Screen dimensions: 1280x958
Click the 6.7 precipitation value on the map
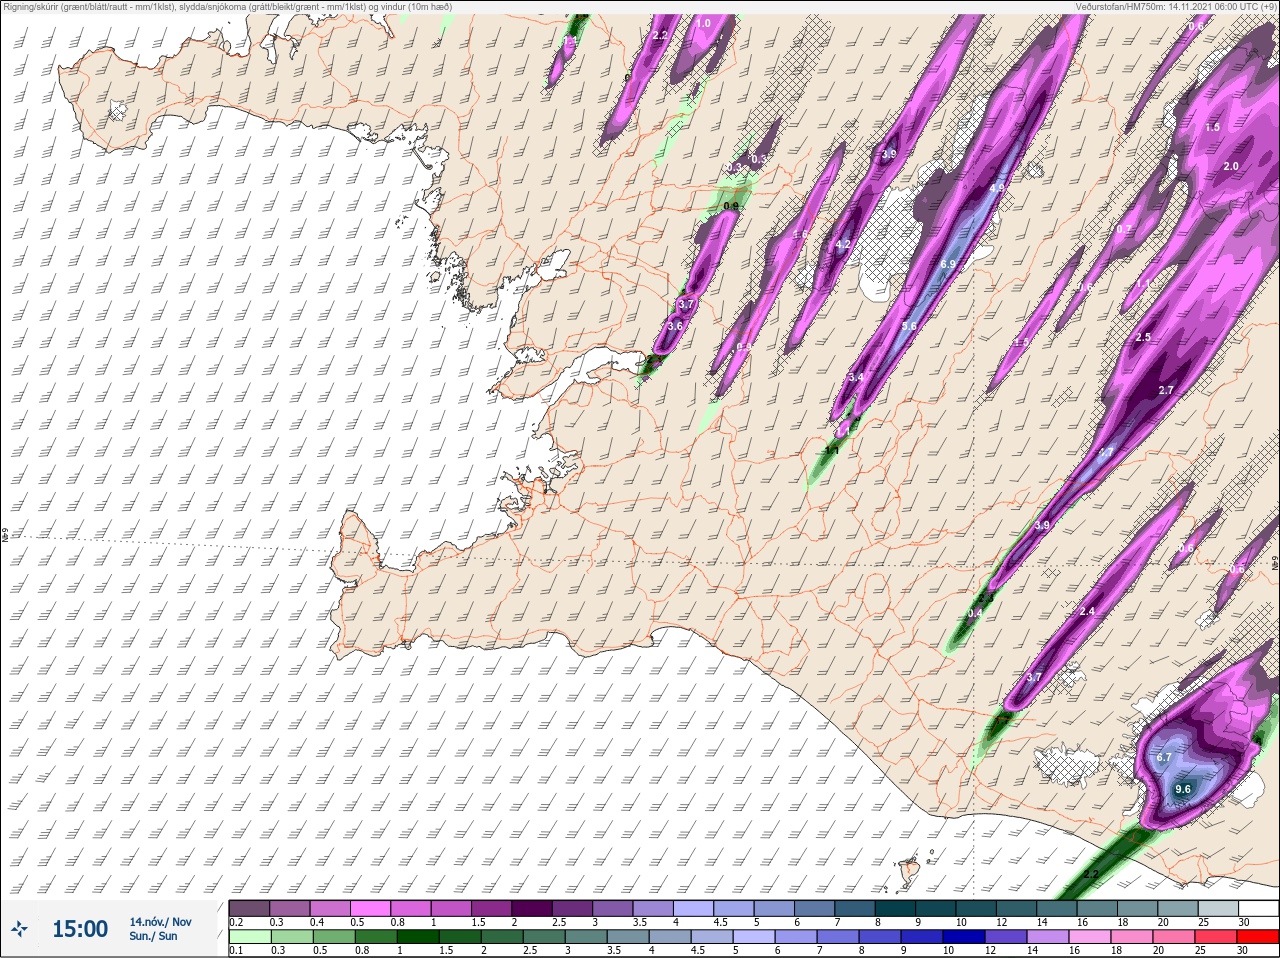[x=1164, y=757]
